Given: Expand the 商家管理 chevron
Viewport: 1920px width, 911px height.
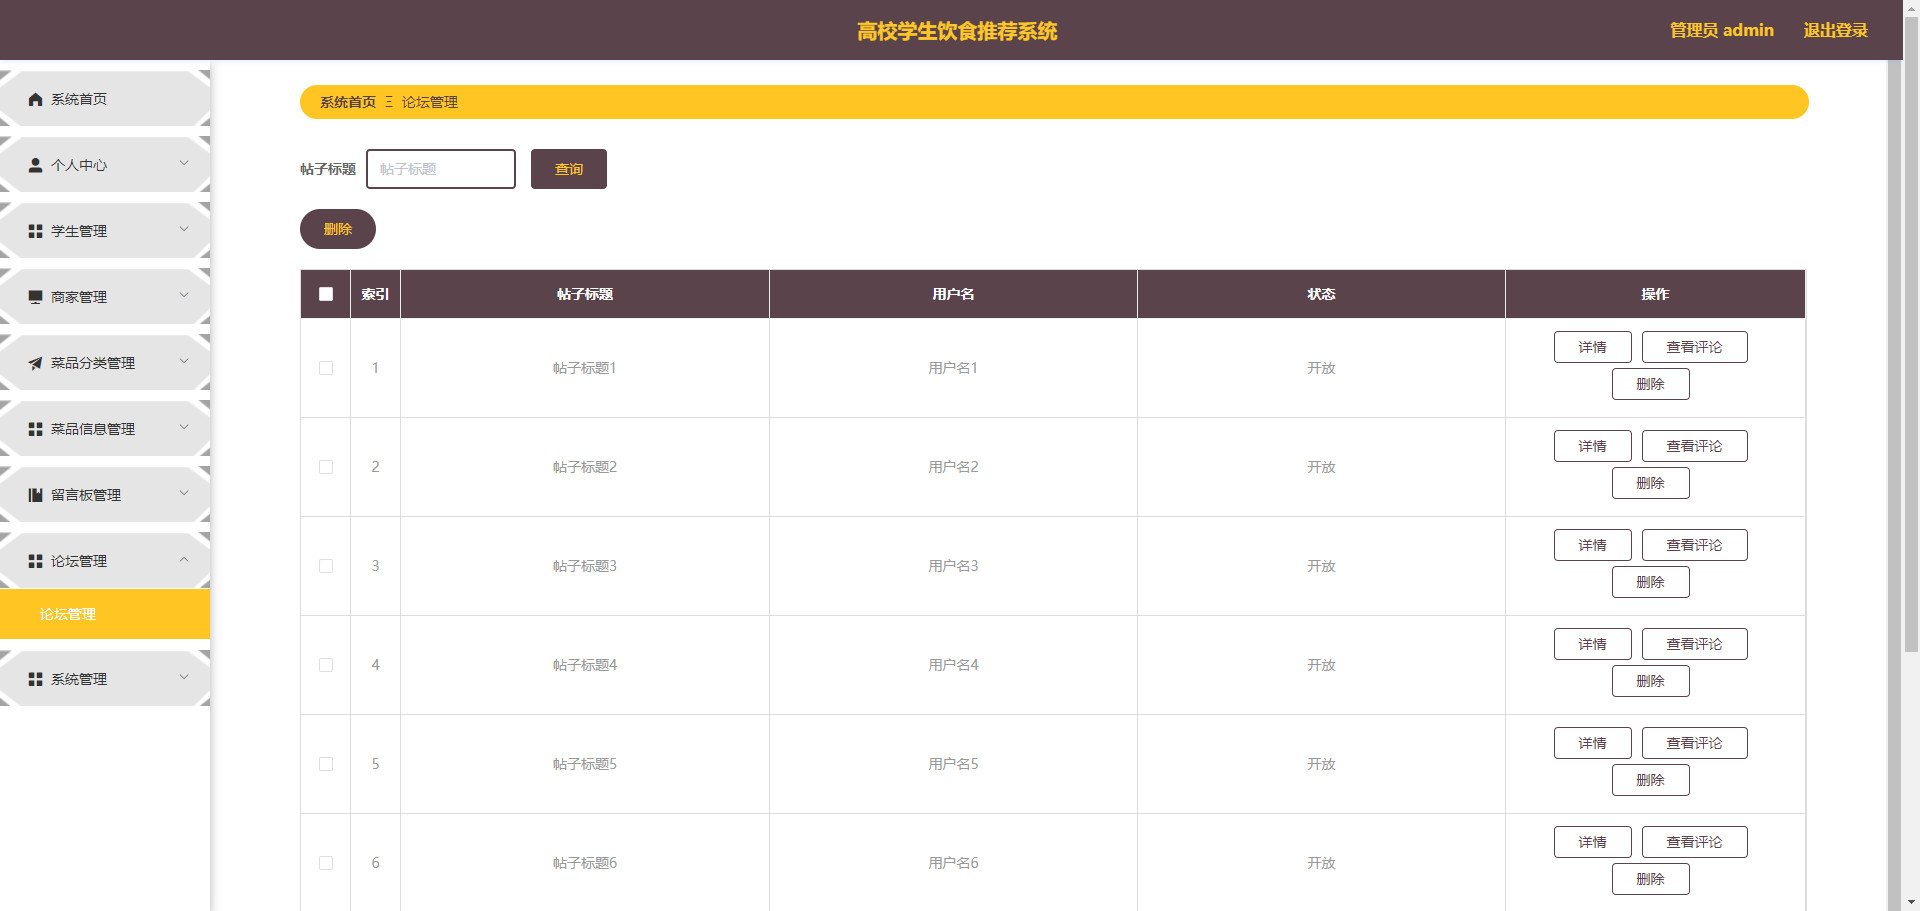Looking at the screenshot, I should (184, 295).
